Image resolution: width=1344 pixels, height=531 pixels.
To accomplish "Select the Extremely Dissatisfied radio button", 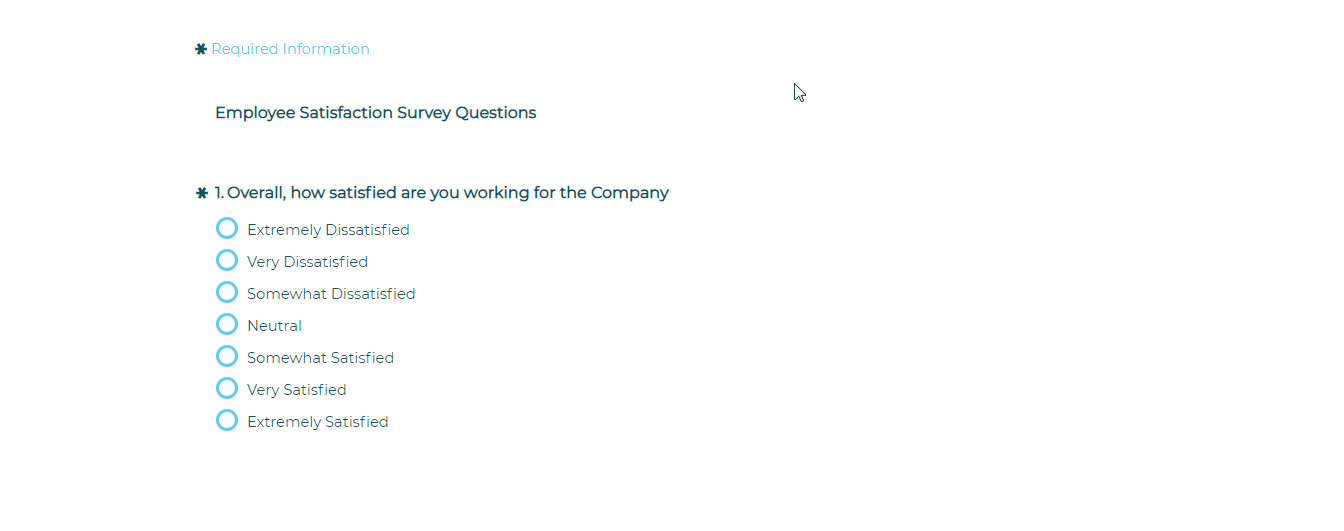I will (x=227, y=229).
